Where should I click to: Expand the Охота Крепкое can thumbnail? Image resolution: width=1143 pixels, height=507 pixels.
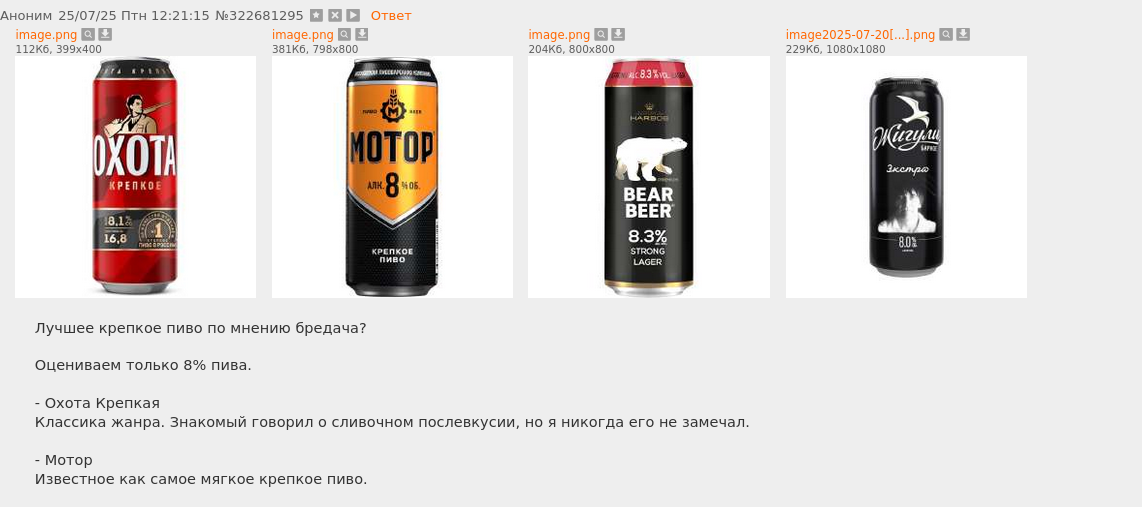(136, 177)
